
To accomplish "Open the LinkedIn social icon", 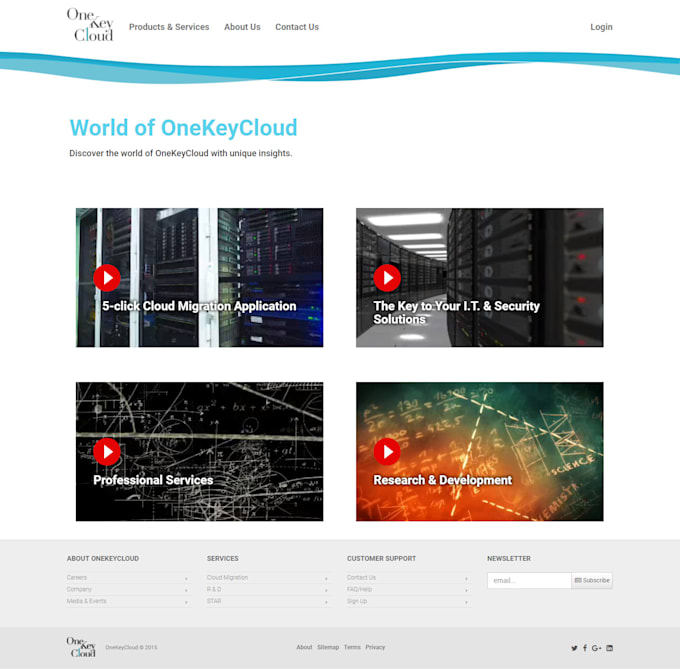I will point(609,648).
